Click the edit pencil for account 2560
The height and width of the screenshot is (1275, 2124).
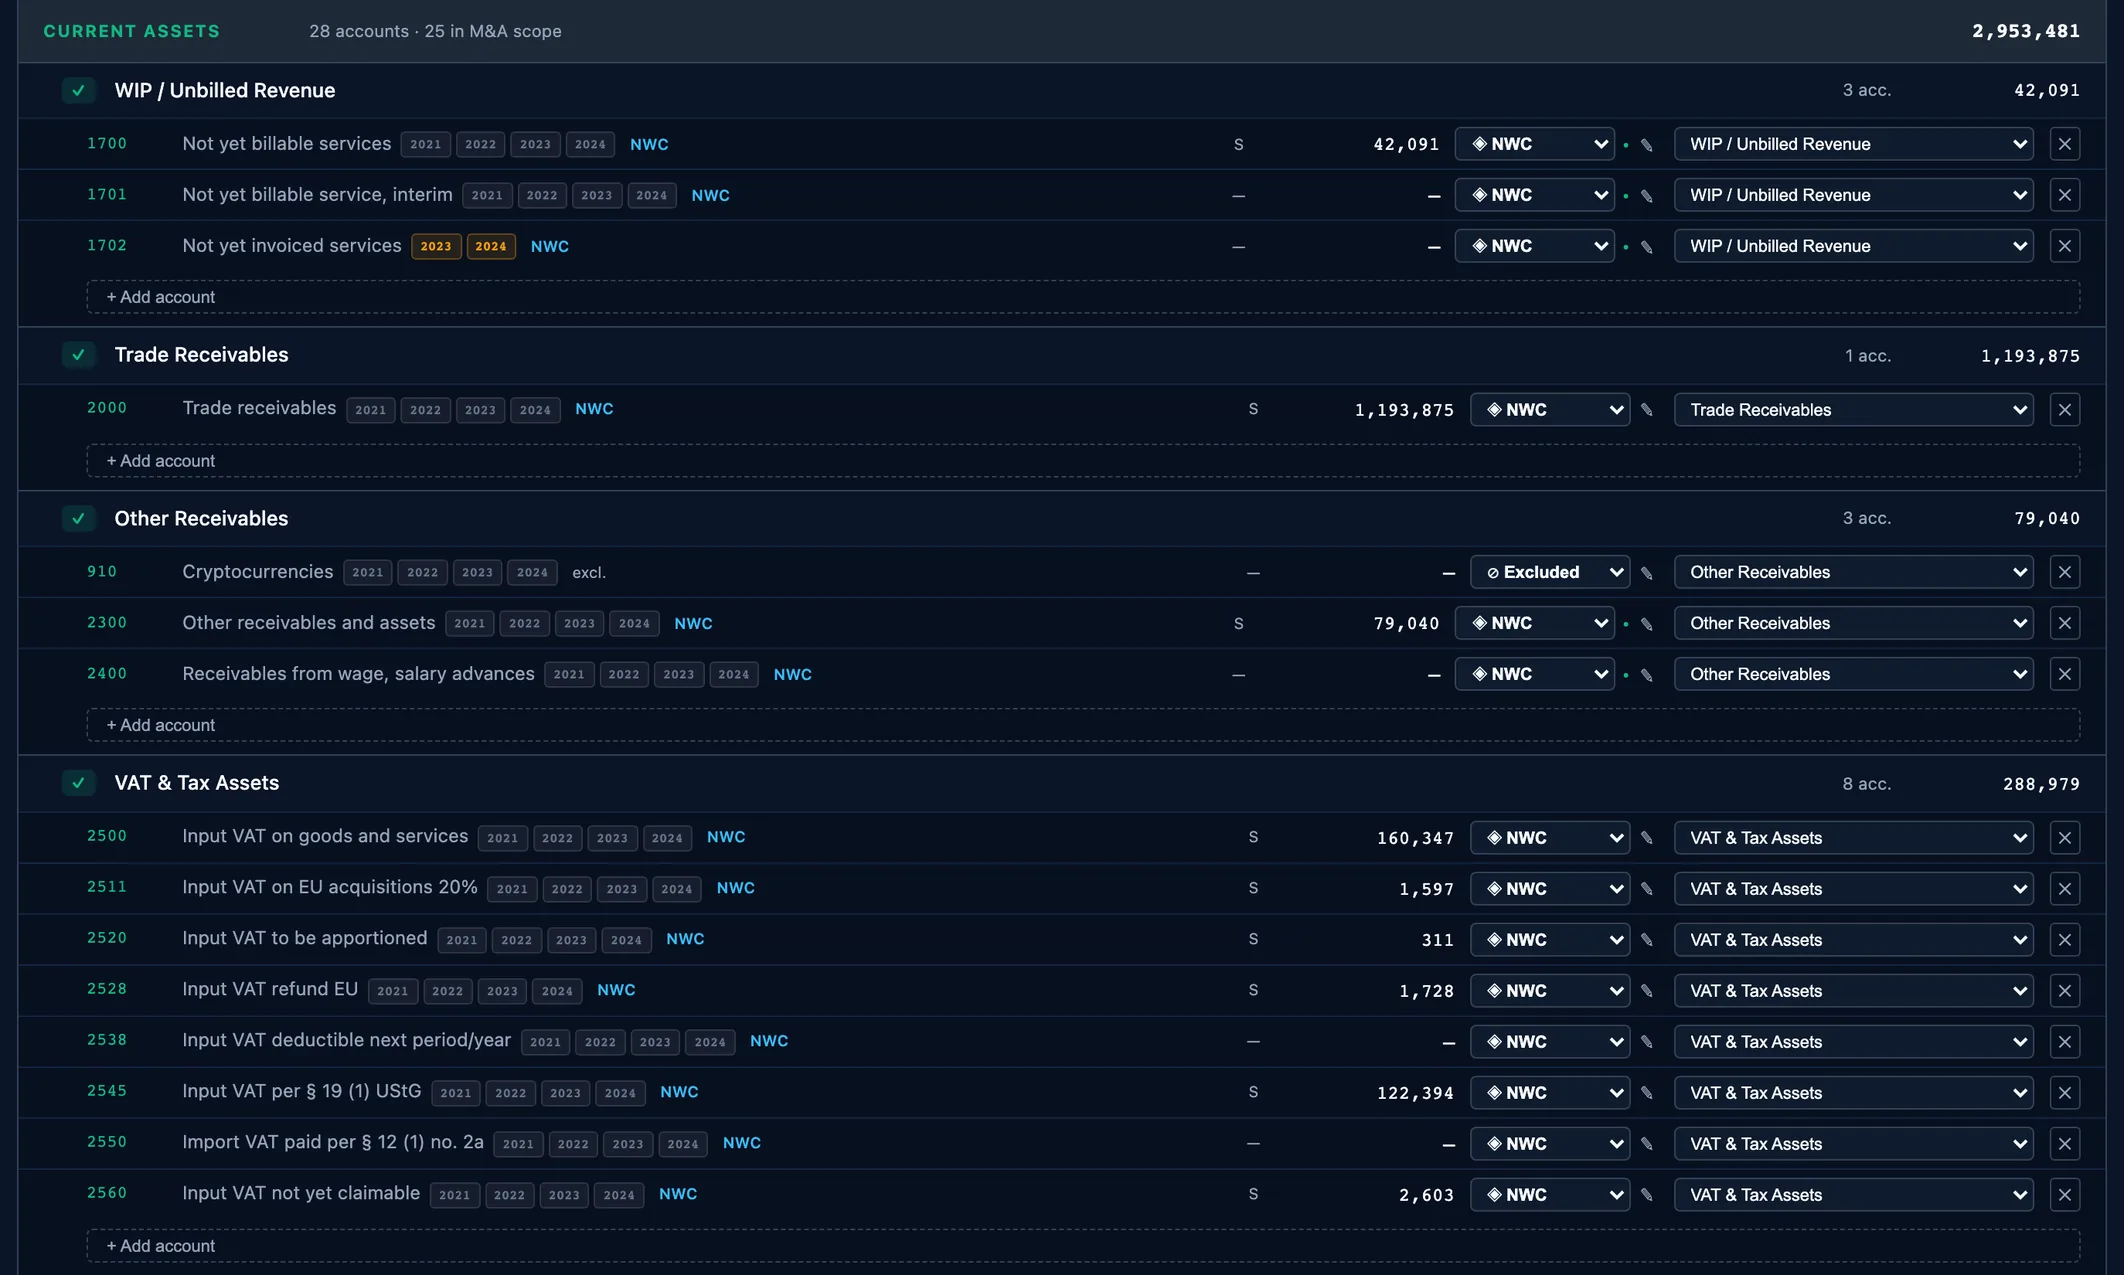pyautogui.click(x=1647, y=1195)
